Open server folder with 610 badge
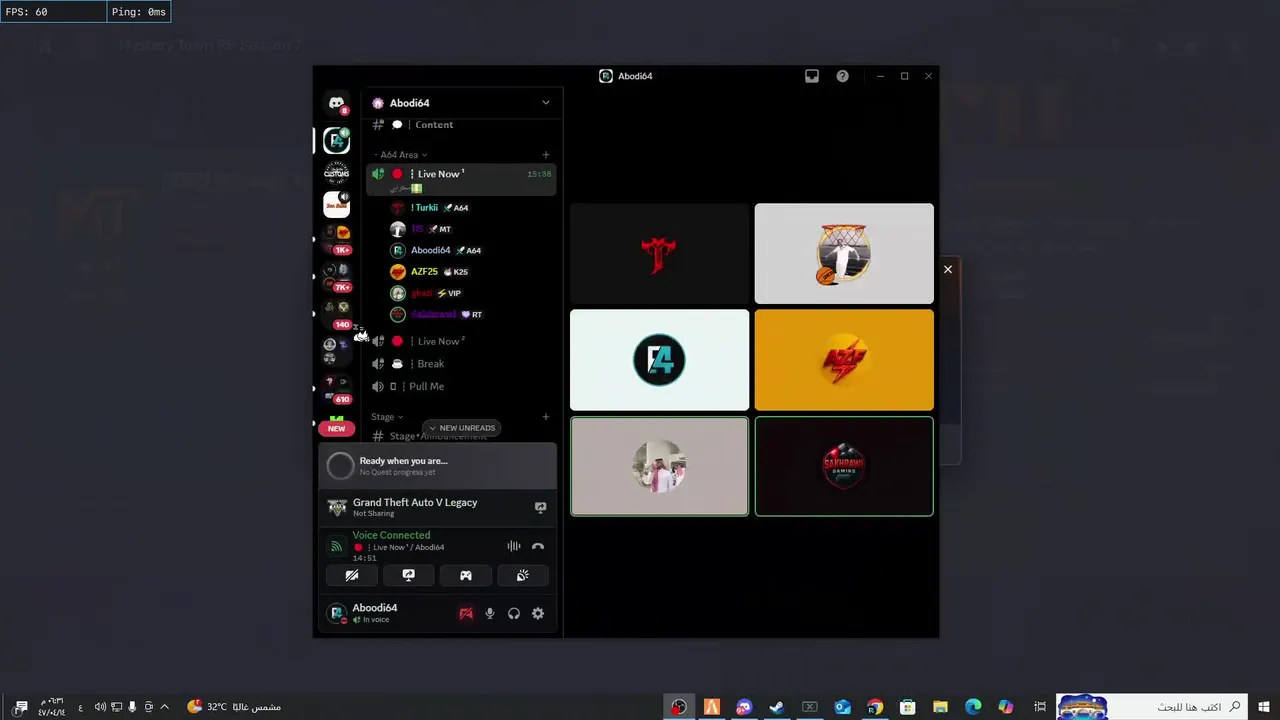 pos(337,389)
